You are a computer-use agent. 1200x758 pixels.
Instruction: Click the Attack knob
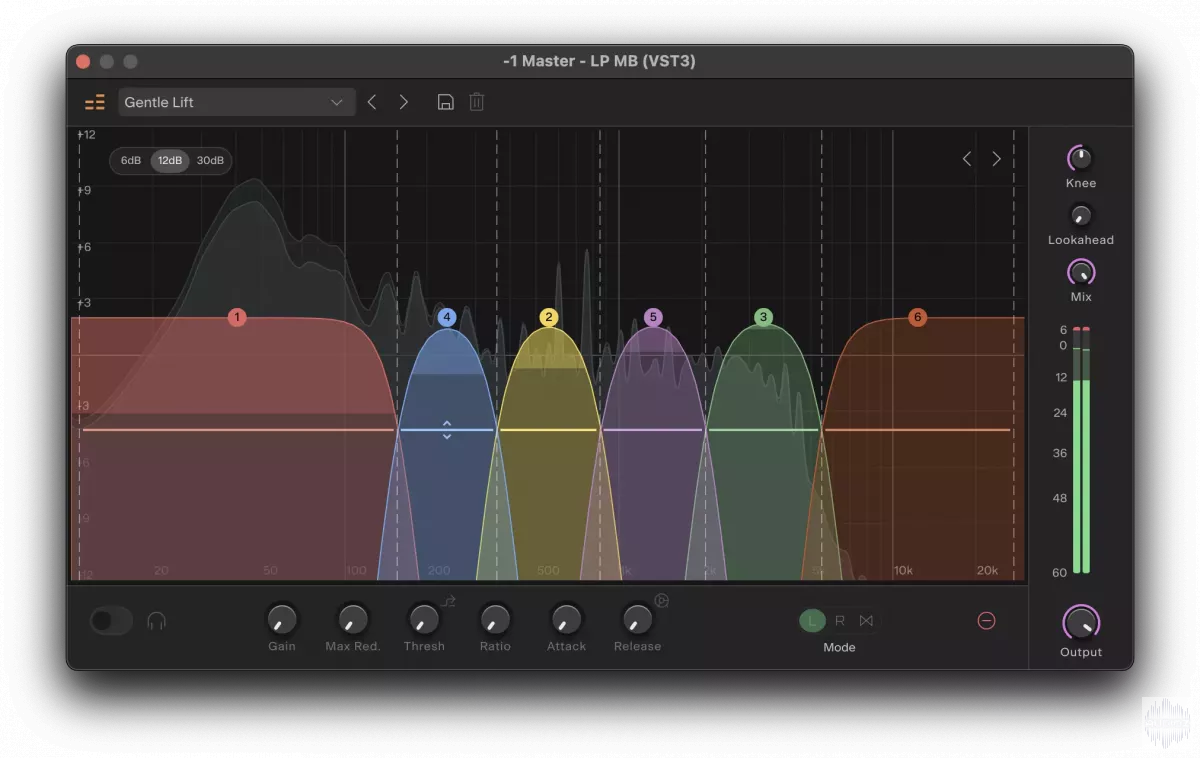click(566, 620)
